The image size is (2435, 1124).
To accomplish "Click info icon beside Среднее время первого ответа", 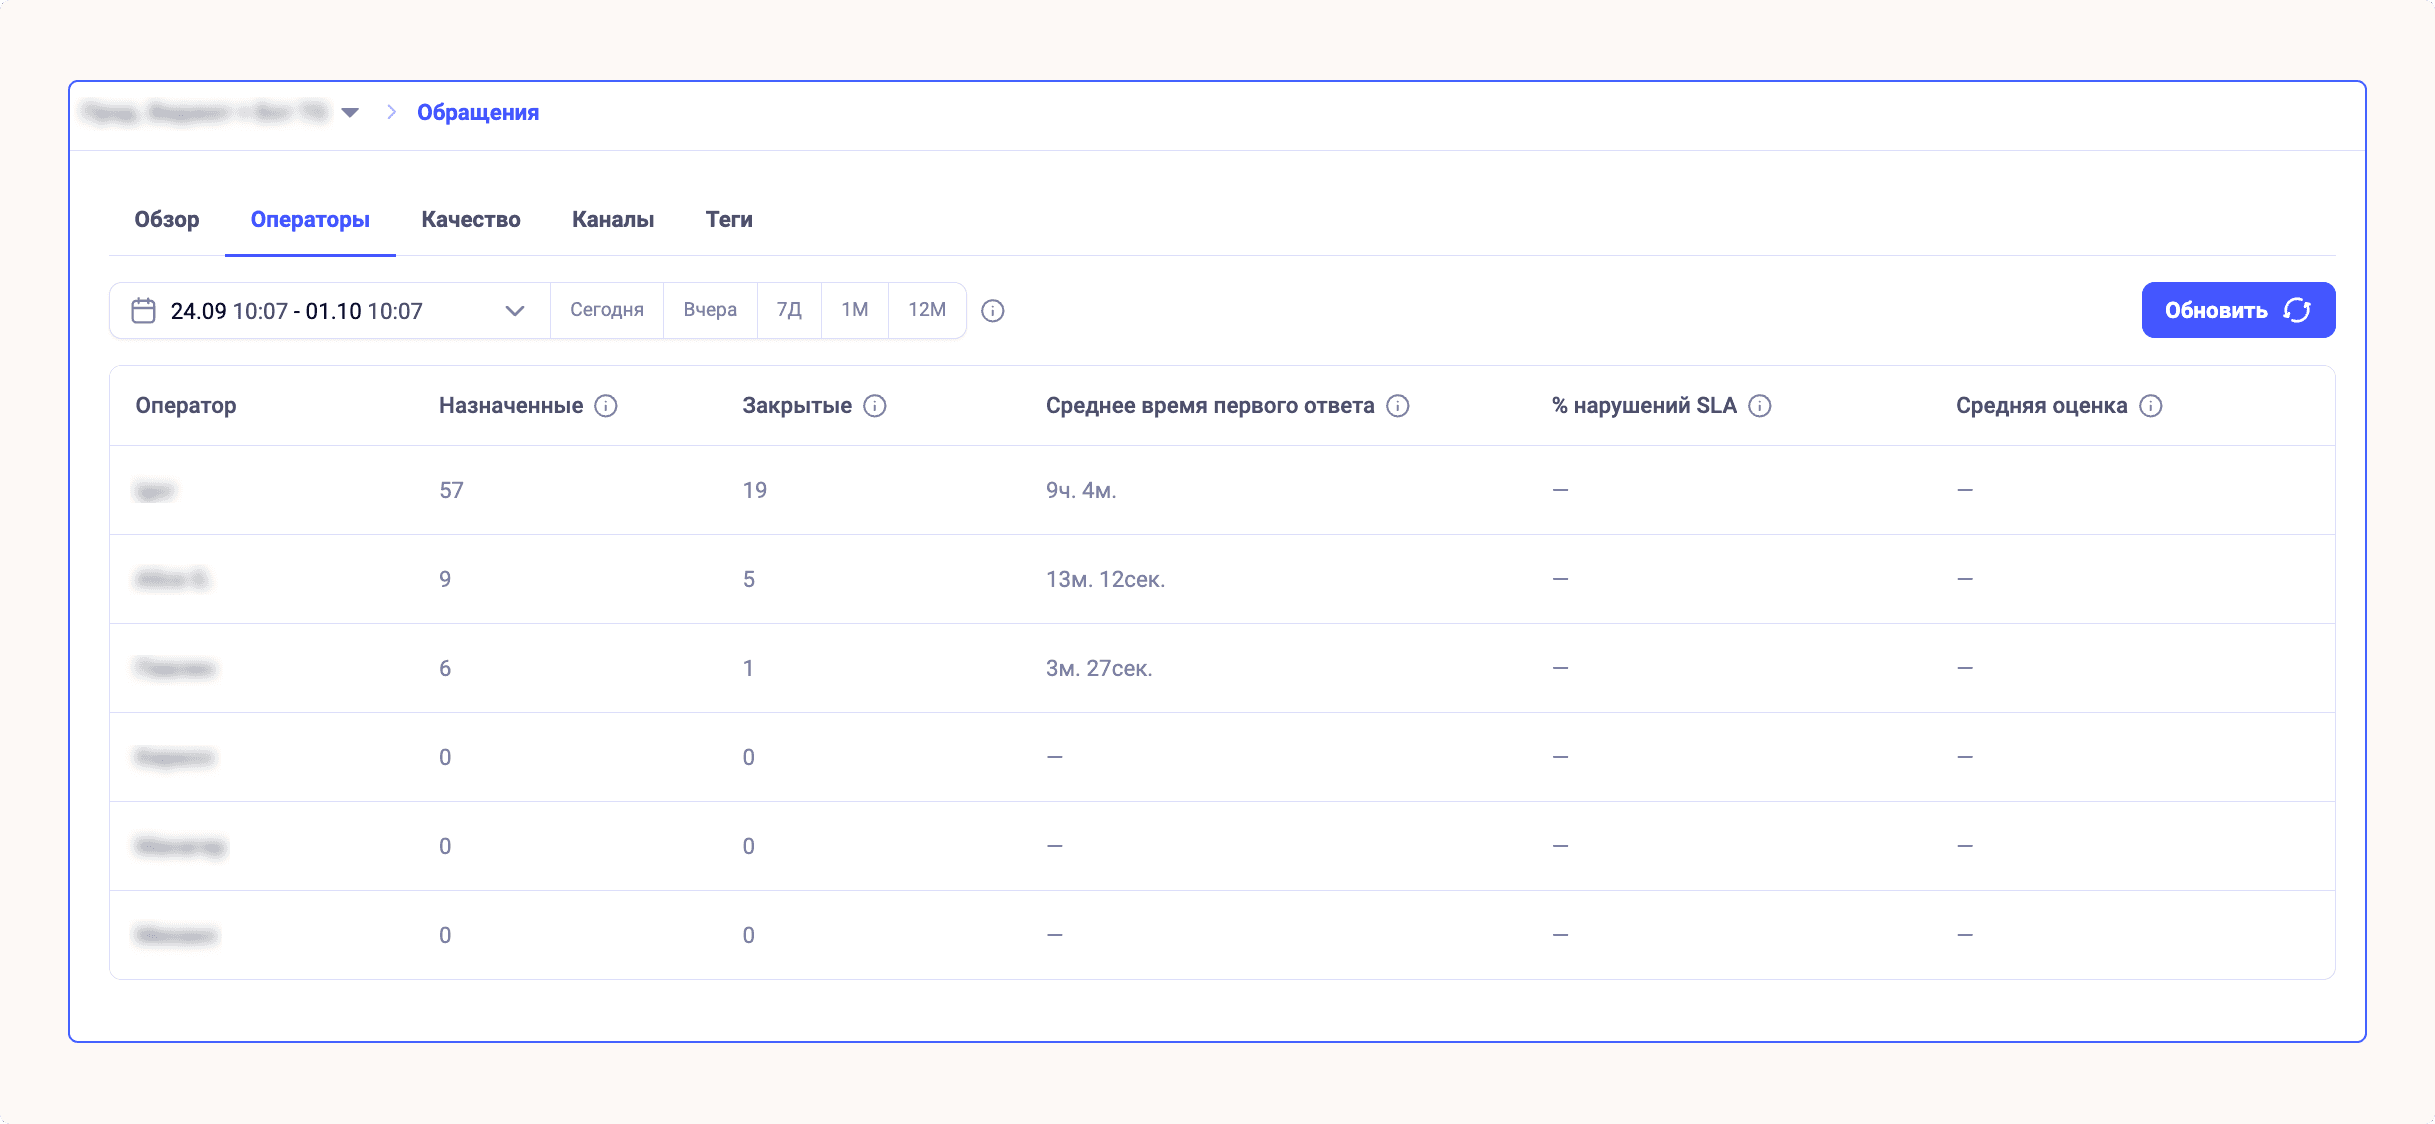I will pos(1398,406).
